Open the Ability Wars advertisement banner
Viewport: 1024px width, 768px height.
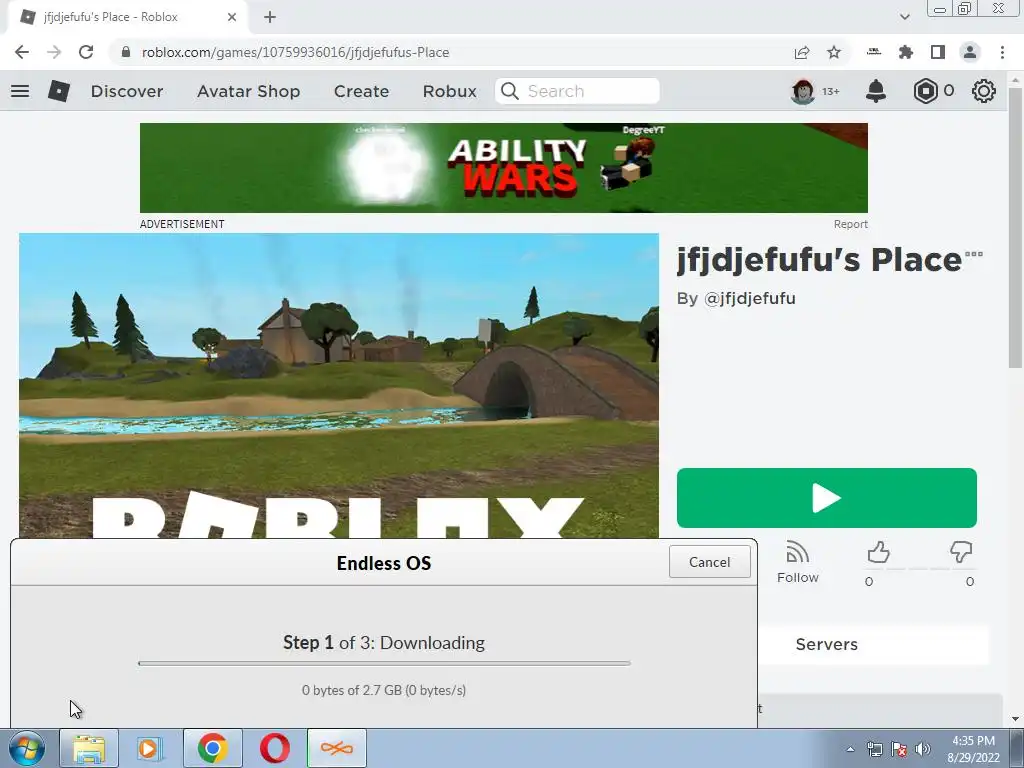pyautogui.click(x=504, y=168)
